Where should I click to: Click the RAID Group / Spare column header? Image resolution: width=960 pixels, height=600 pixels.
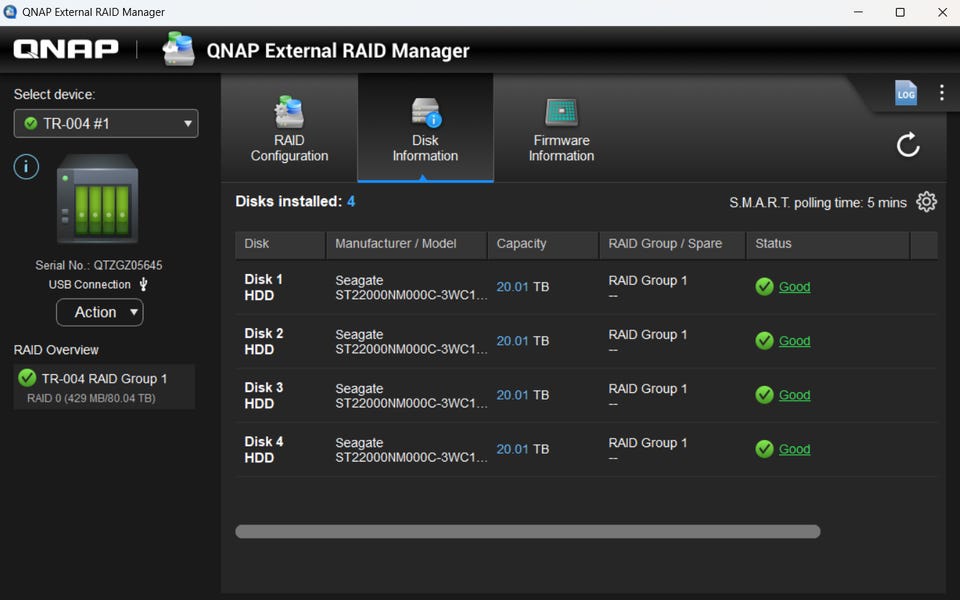point(672,244)
